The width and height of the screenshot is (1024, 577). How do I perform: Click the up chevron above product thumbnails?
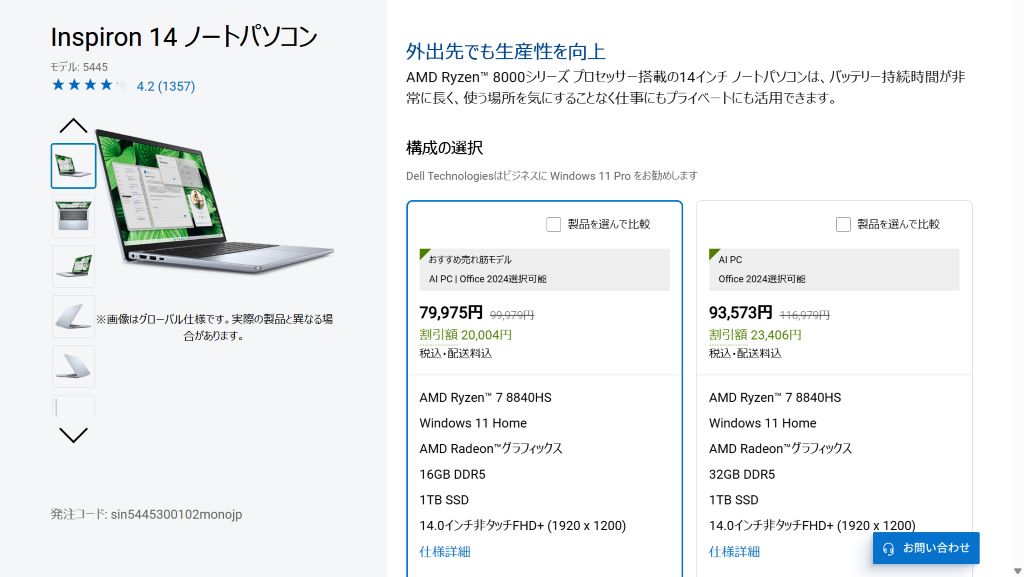click(x=73, y=125)
